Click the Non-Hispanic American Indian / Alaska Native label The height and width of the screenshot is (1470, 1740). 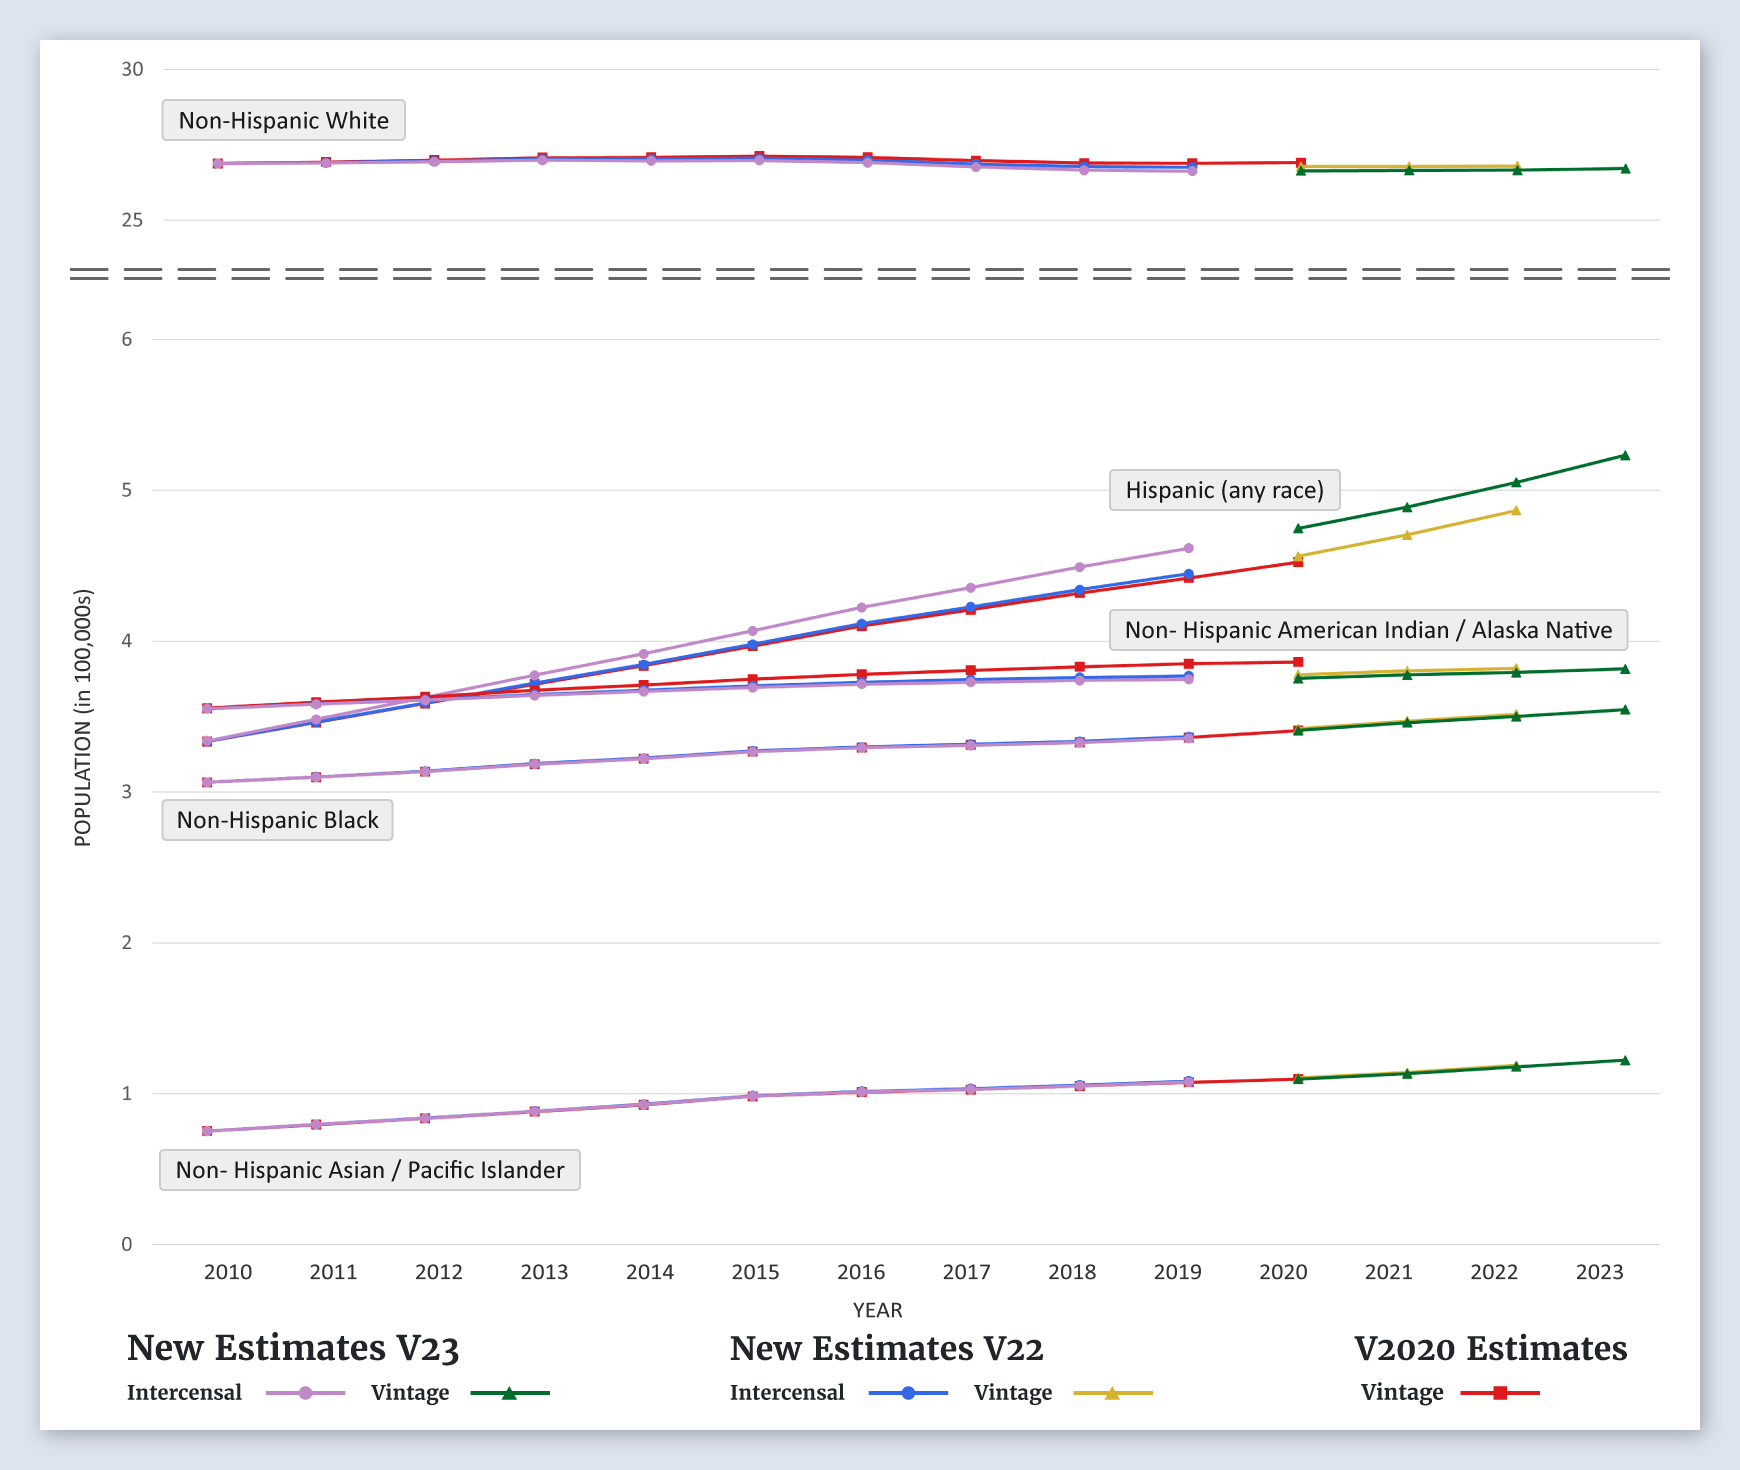[1368, 630]
